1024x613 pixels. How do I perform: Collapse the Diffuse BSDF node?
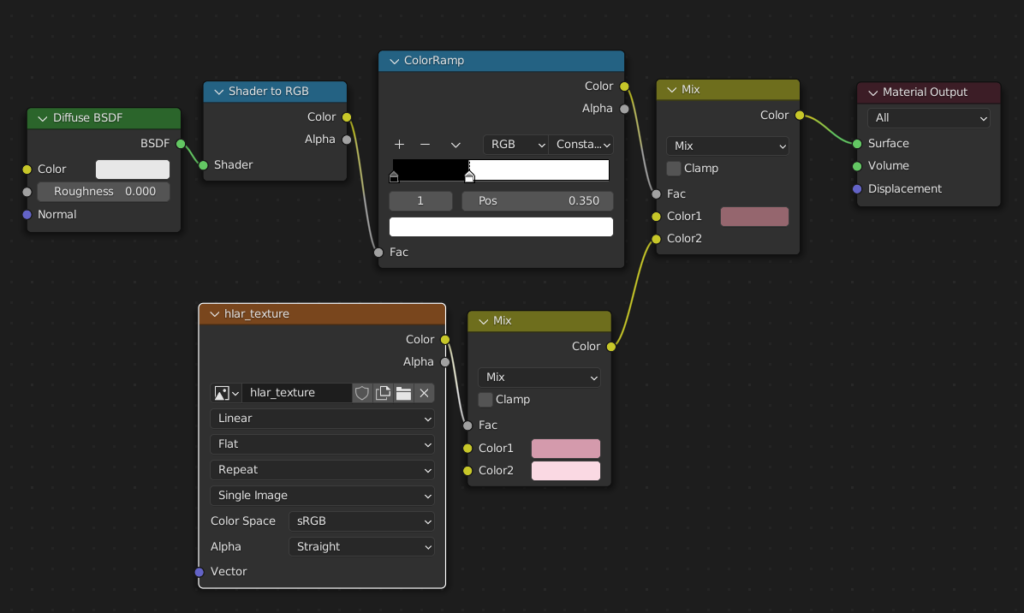(42, 118)
